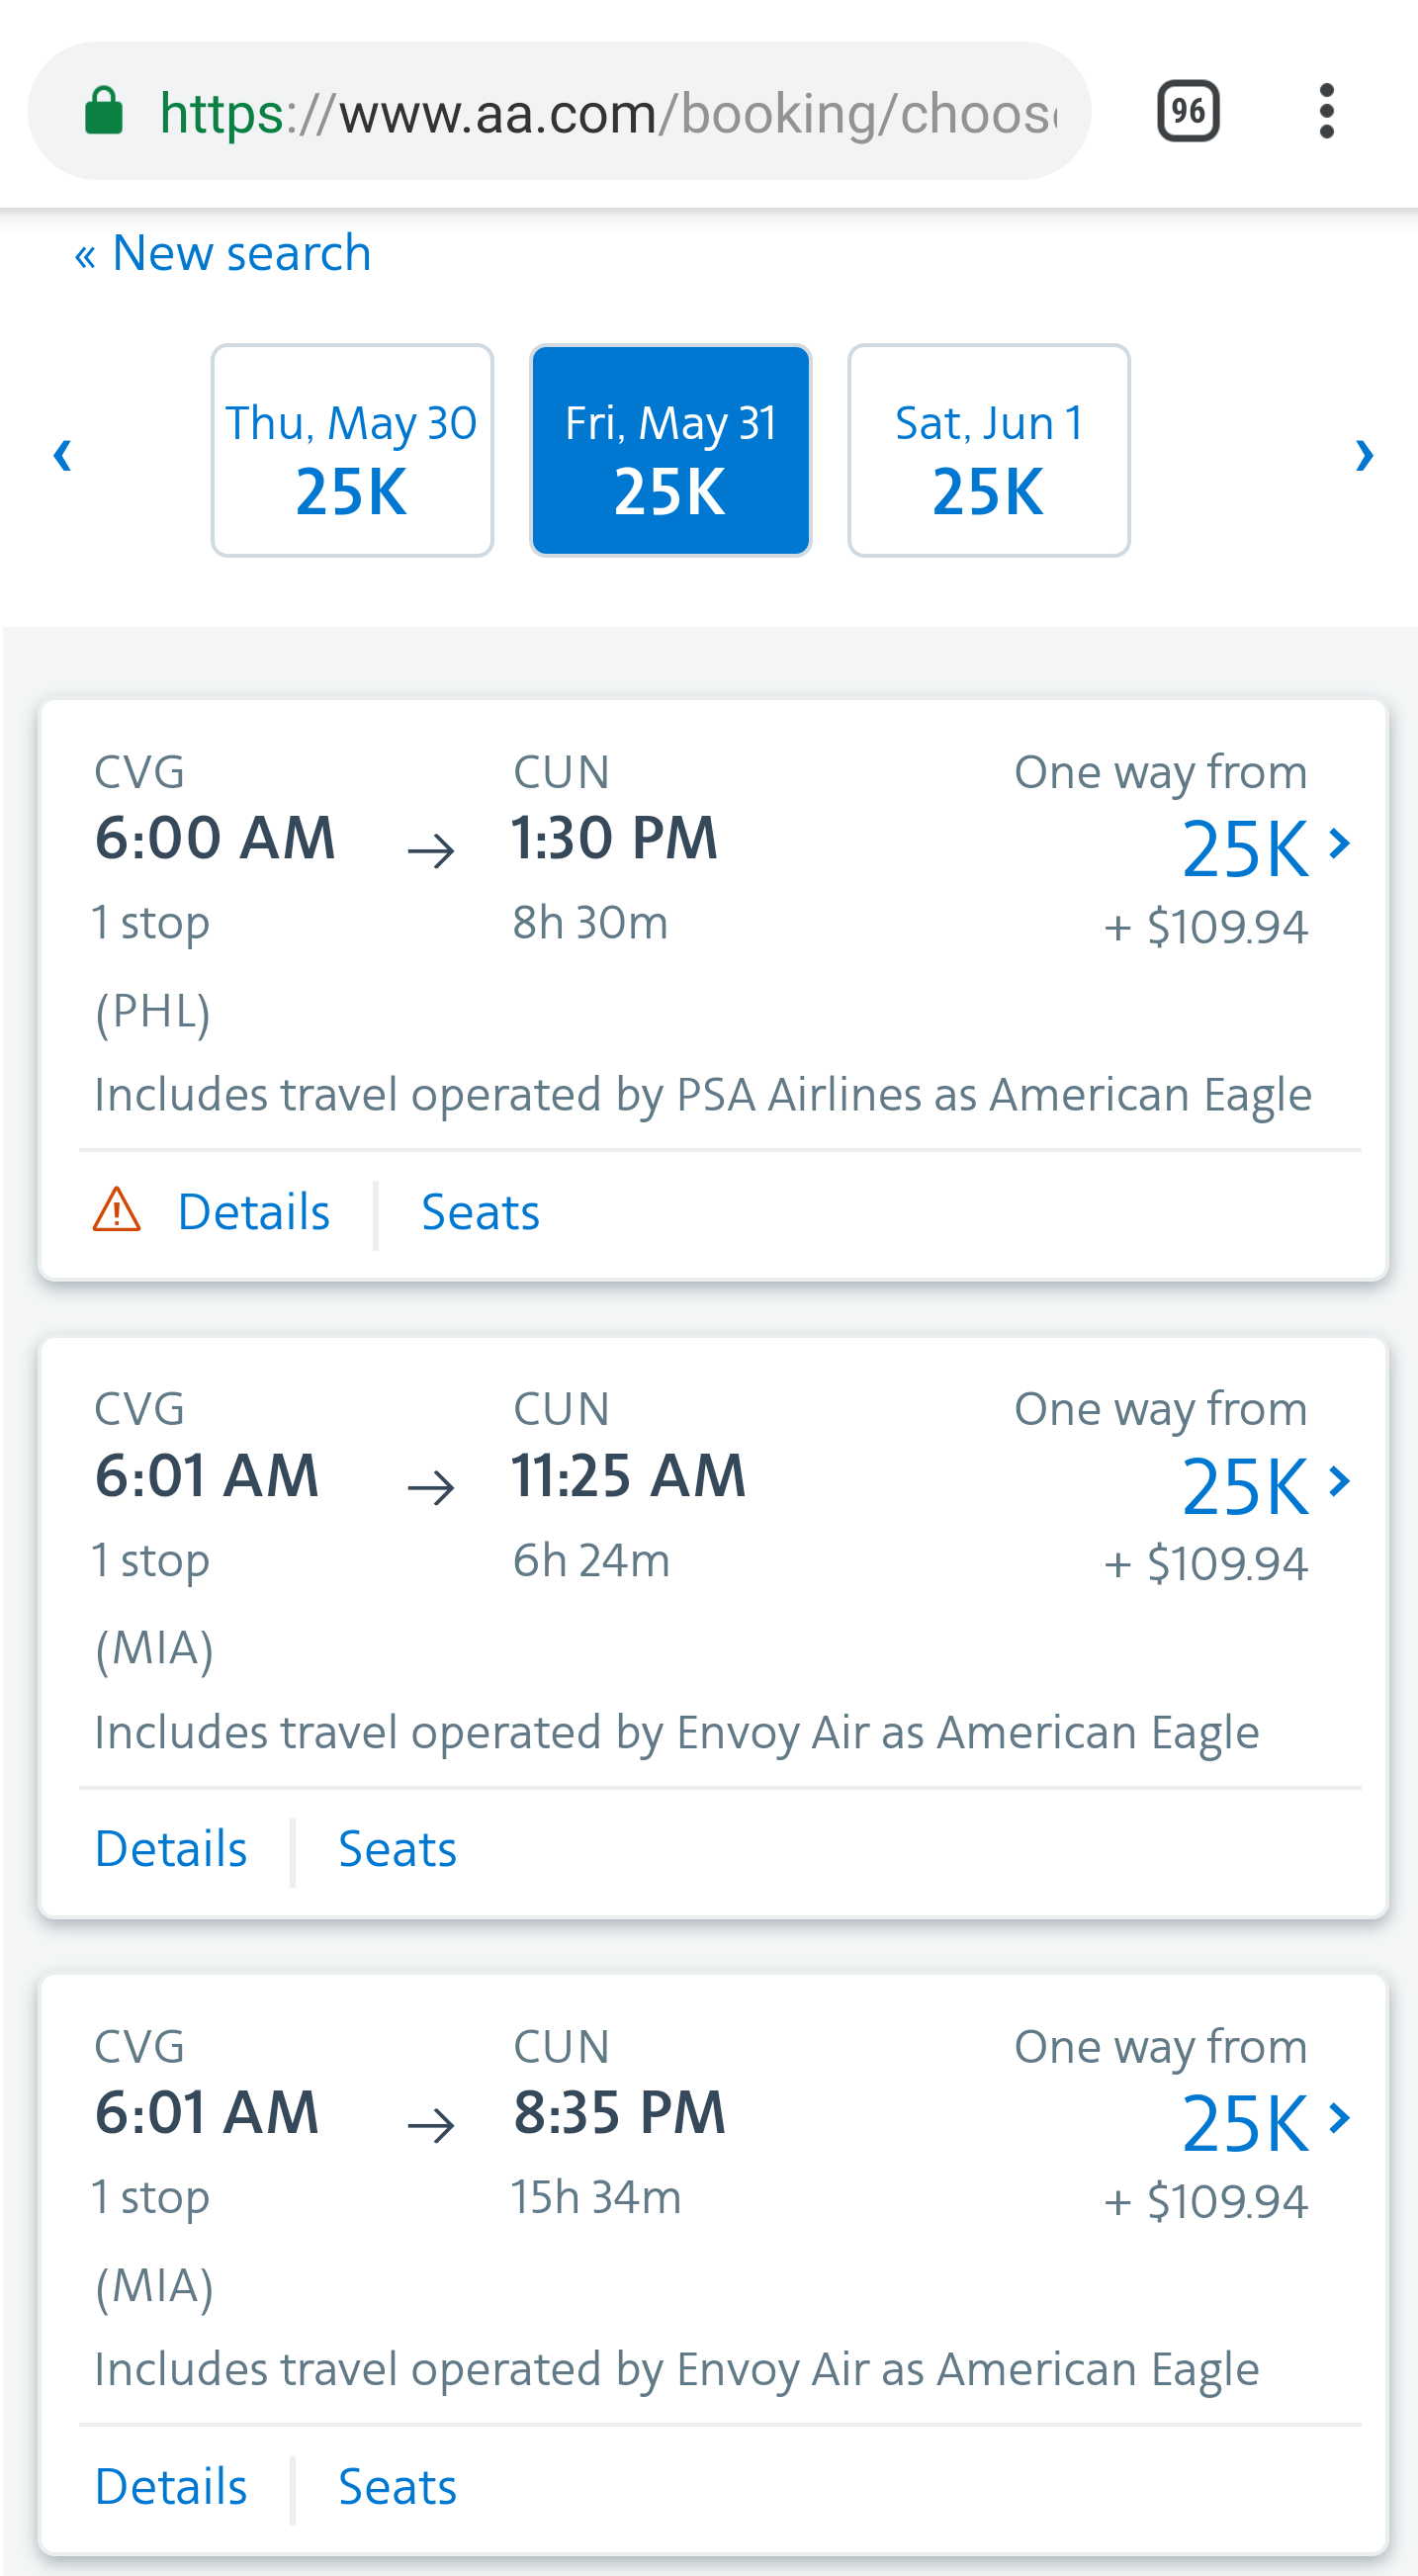This screenshot has height=2576, width=1418.
Task: Select the Fri, May 31 date tab
Action: point(670,451)
